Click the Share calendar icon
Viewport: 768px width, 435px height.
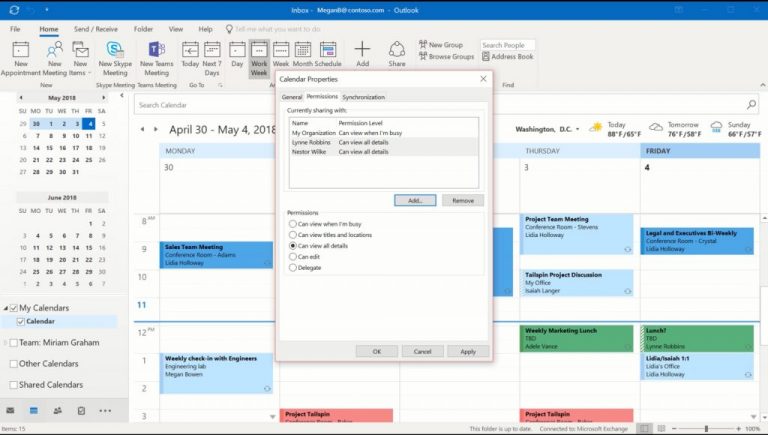[x=397, y=49]
